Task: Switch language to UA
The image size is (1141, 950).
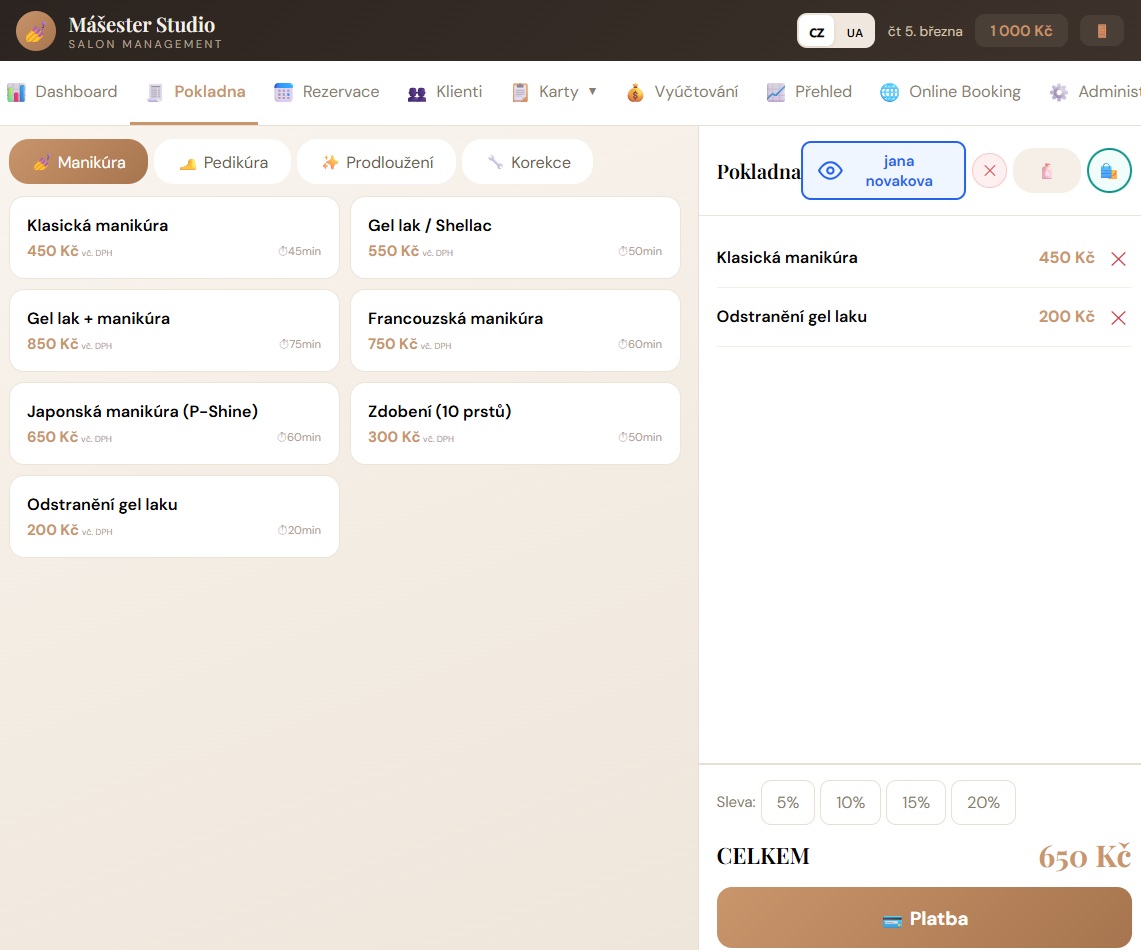Action: [x=854, y=32]
